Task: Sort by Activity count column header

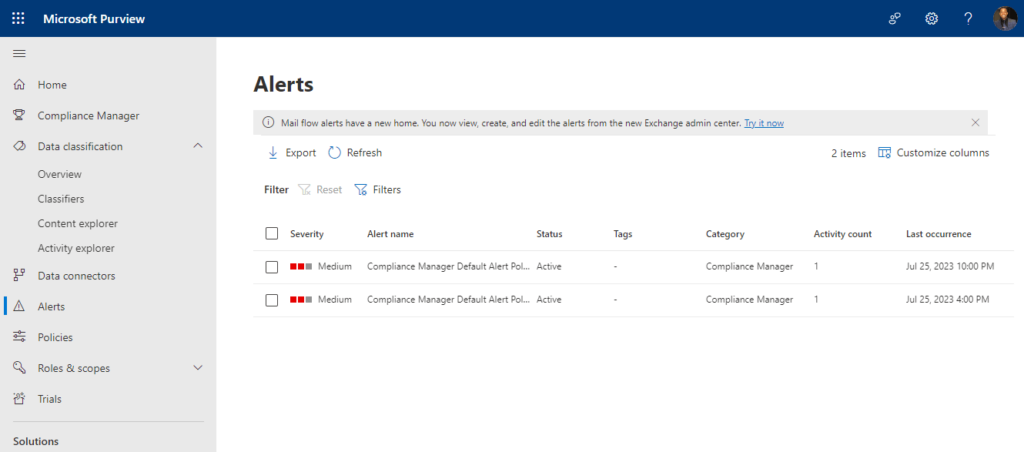Action: tap(842, 234)
